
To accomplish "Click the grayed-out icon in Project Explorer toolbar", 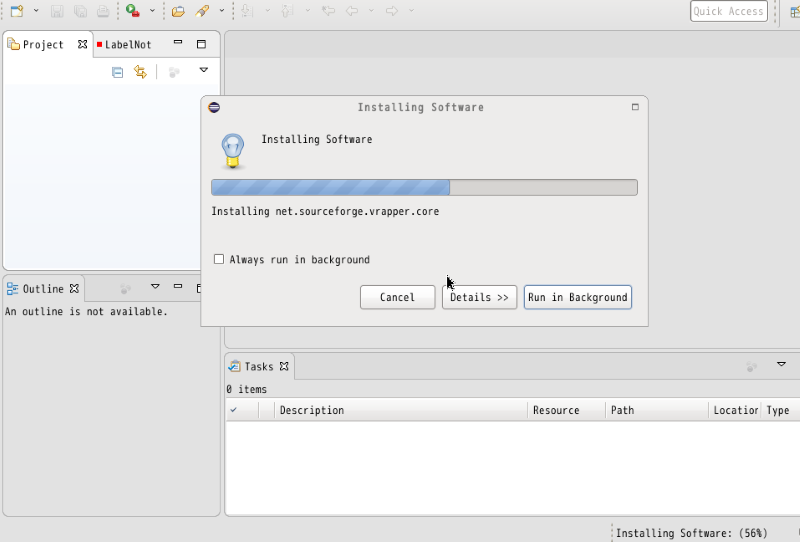I will click(x=174, y=72).
